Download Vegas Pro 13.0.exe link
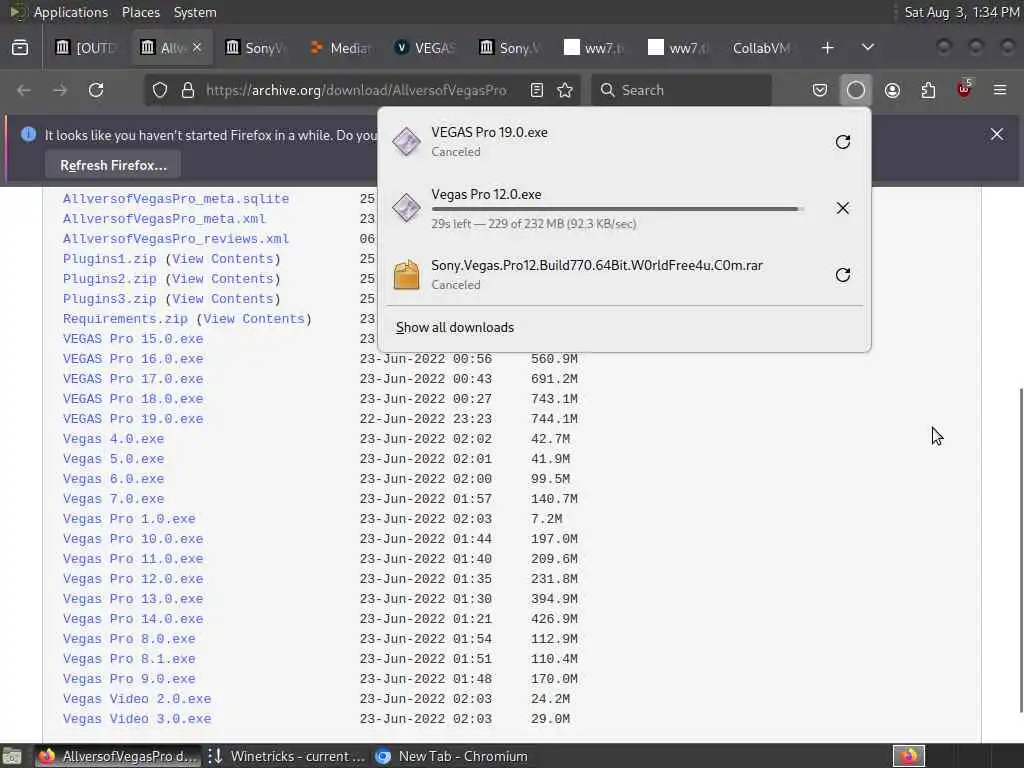Image resolution: width=1024 pixels, height=768 pixels. [x=133, y=599]
